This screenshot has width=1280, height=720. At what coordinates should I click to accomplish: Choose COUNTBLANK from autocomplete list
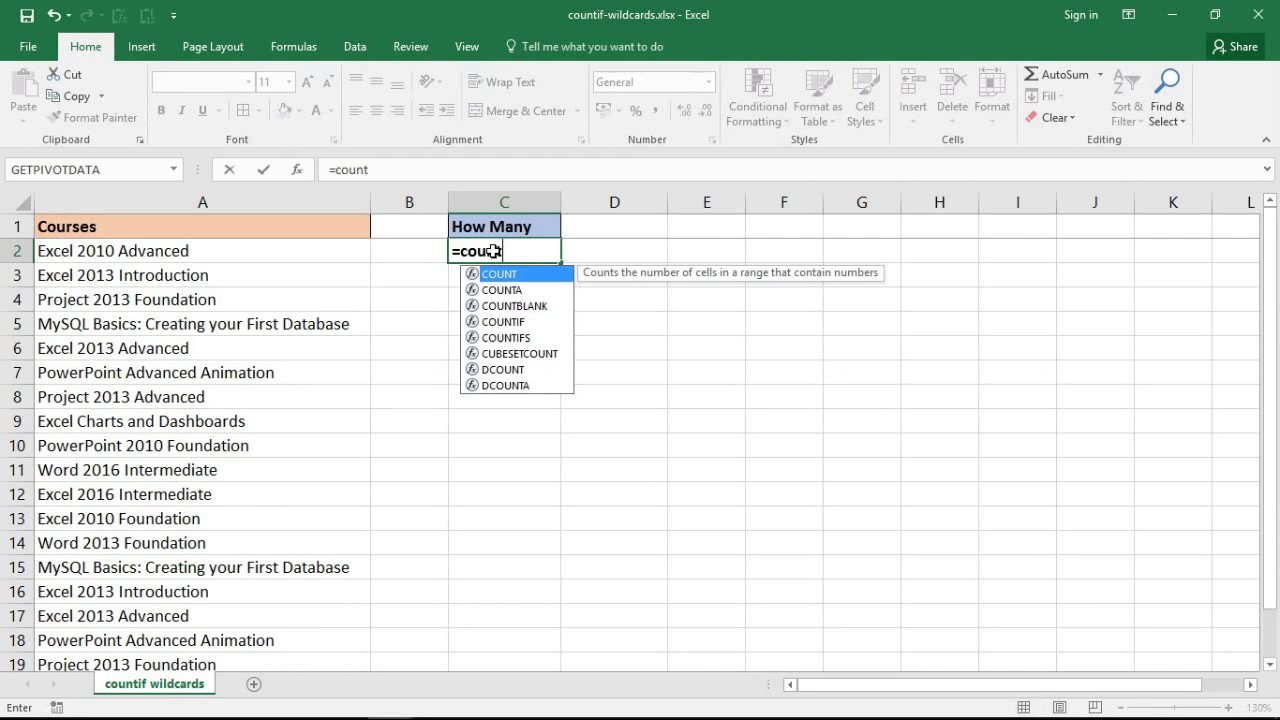(x=517, y=306)
